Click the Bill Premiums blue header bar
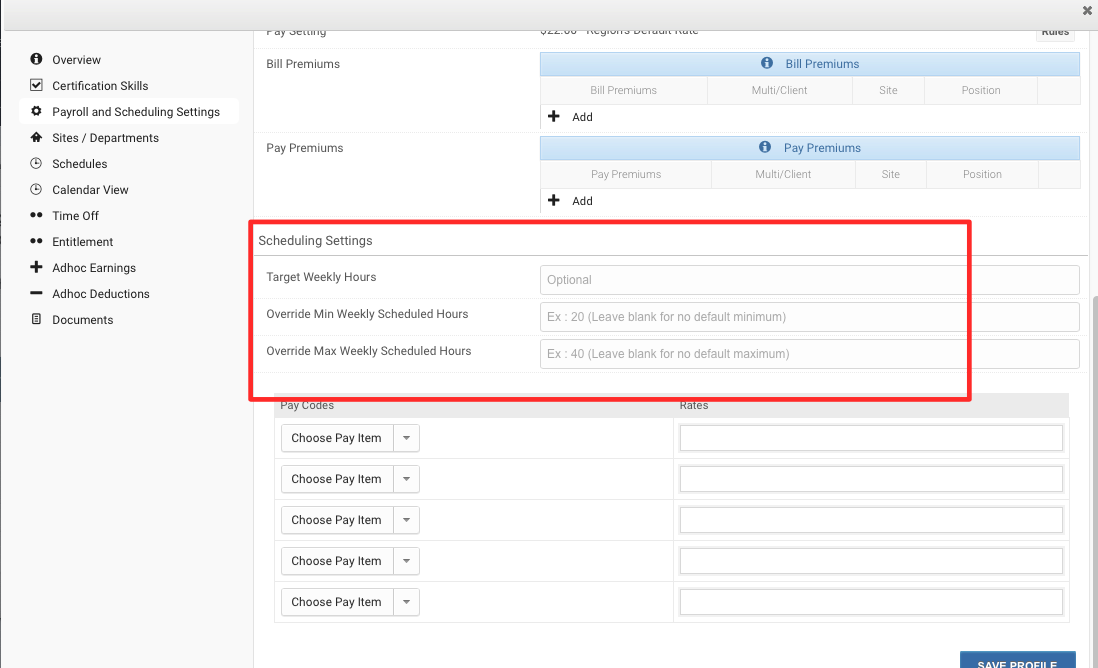The image size is (1098, 668). 809,64
